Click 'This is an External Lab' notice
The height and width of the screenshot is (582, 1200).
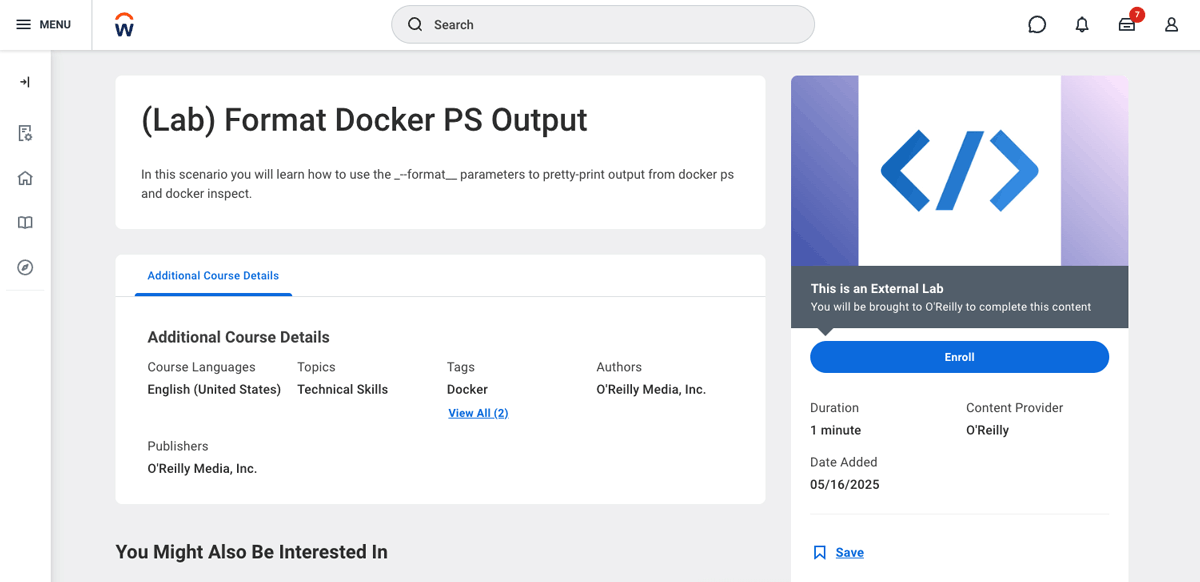pos(877,288)
